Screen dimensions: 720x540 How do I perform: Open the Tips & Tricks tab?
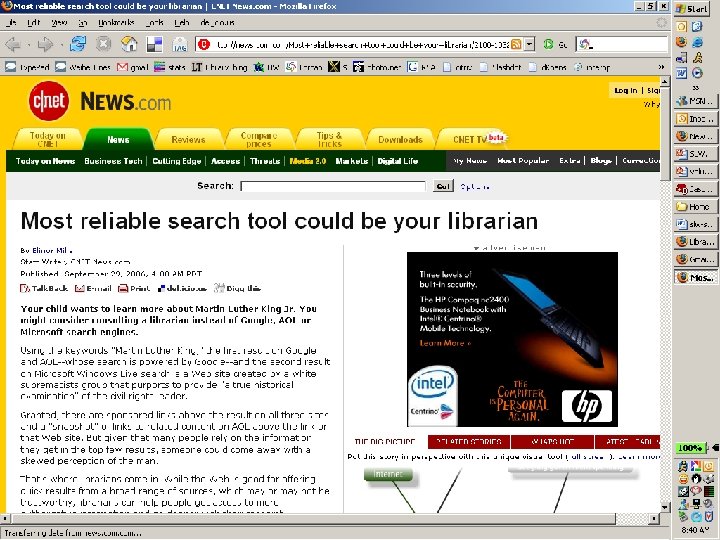click(329, 139)
